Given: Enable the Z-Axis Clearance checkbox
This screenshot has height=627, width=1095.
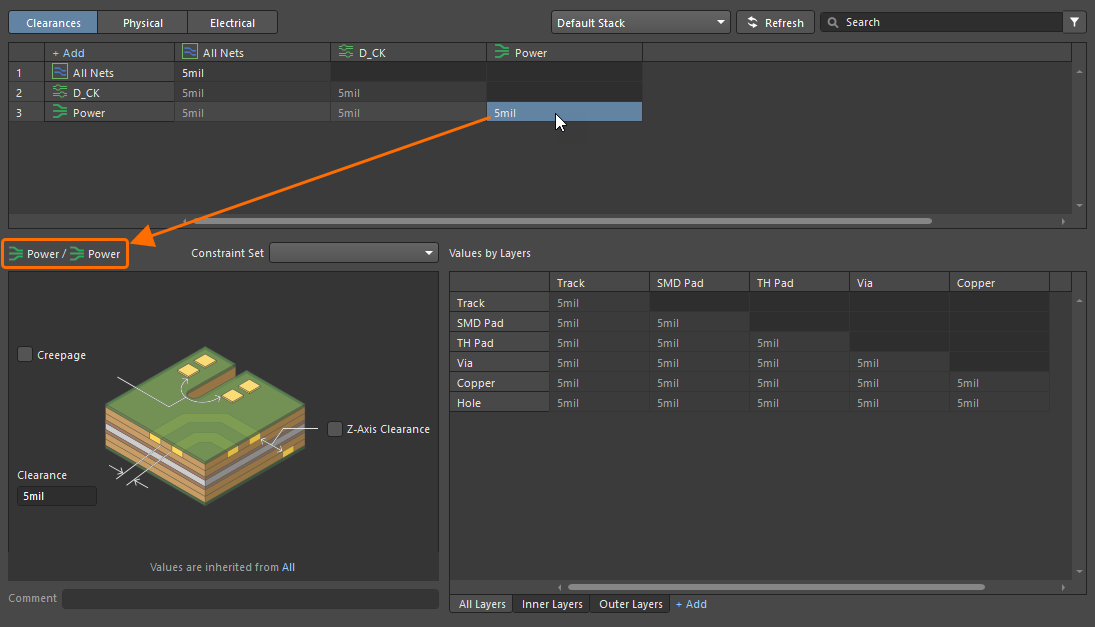Looking at the screenshot, I should click(x=335, y=429).
